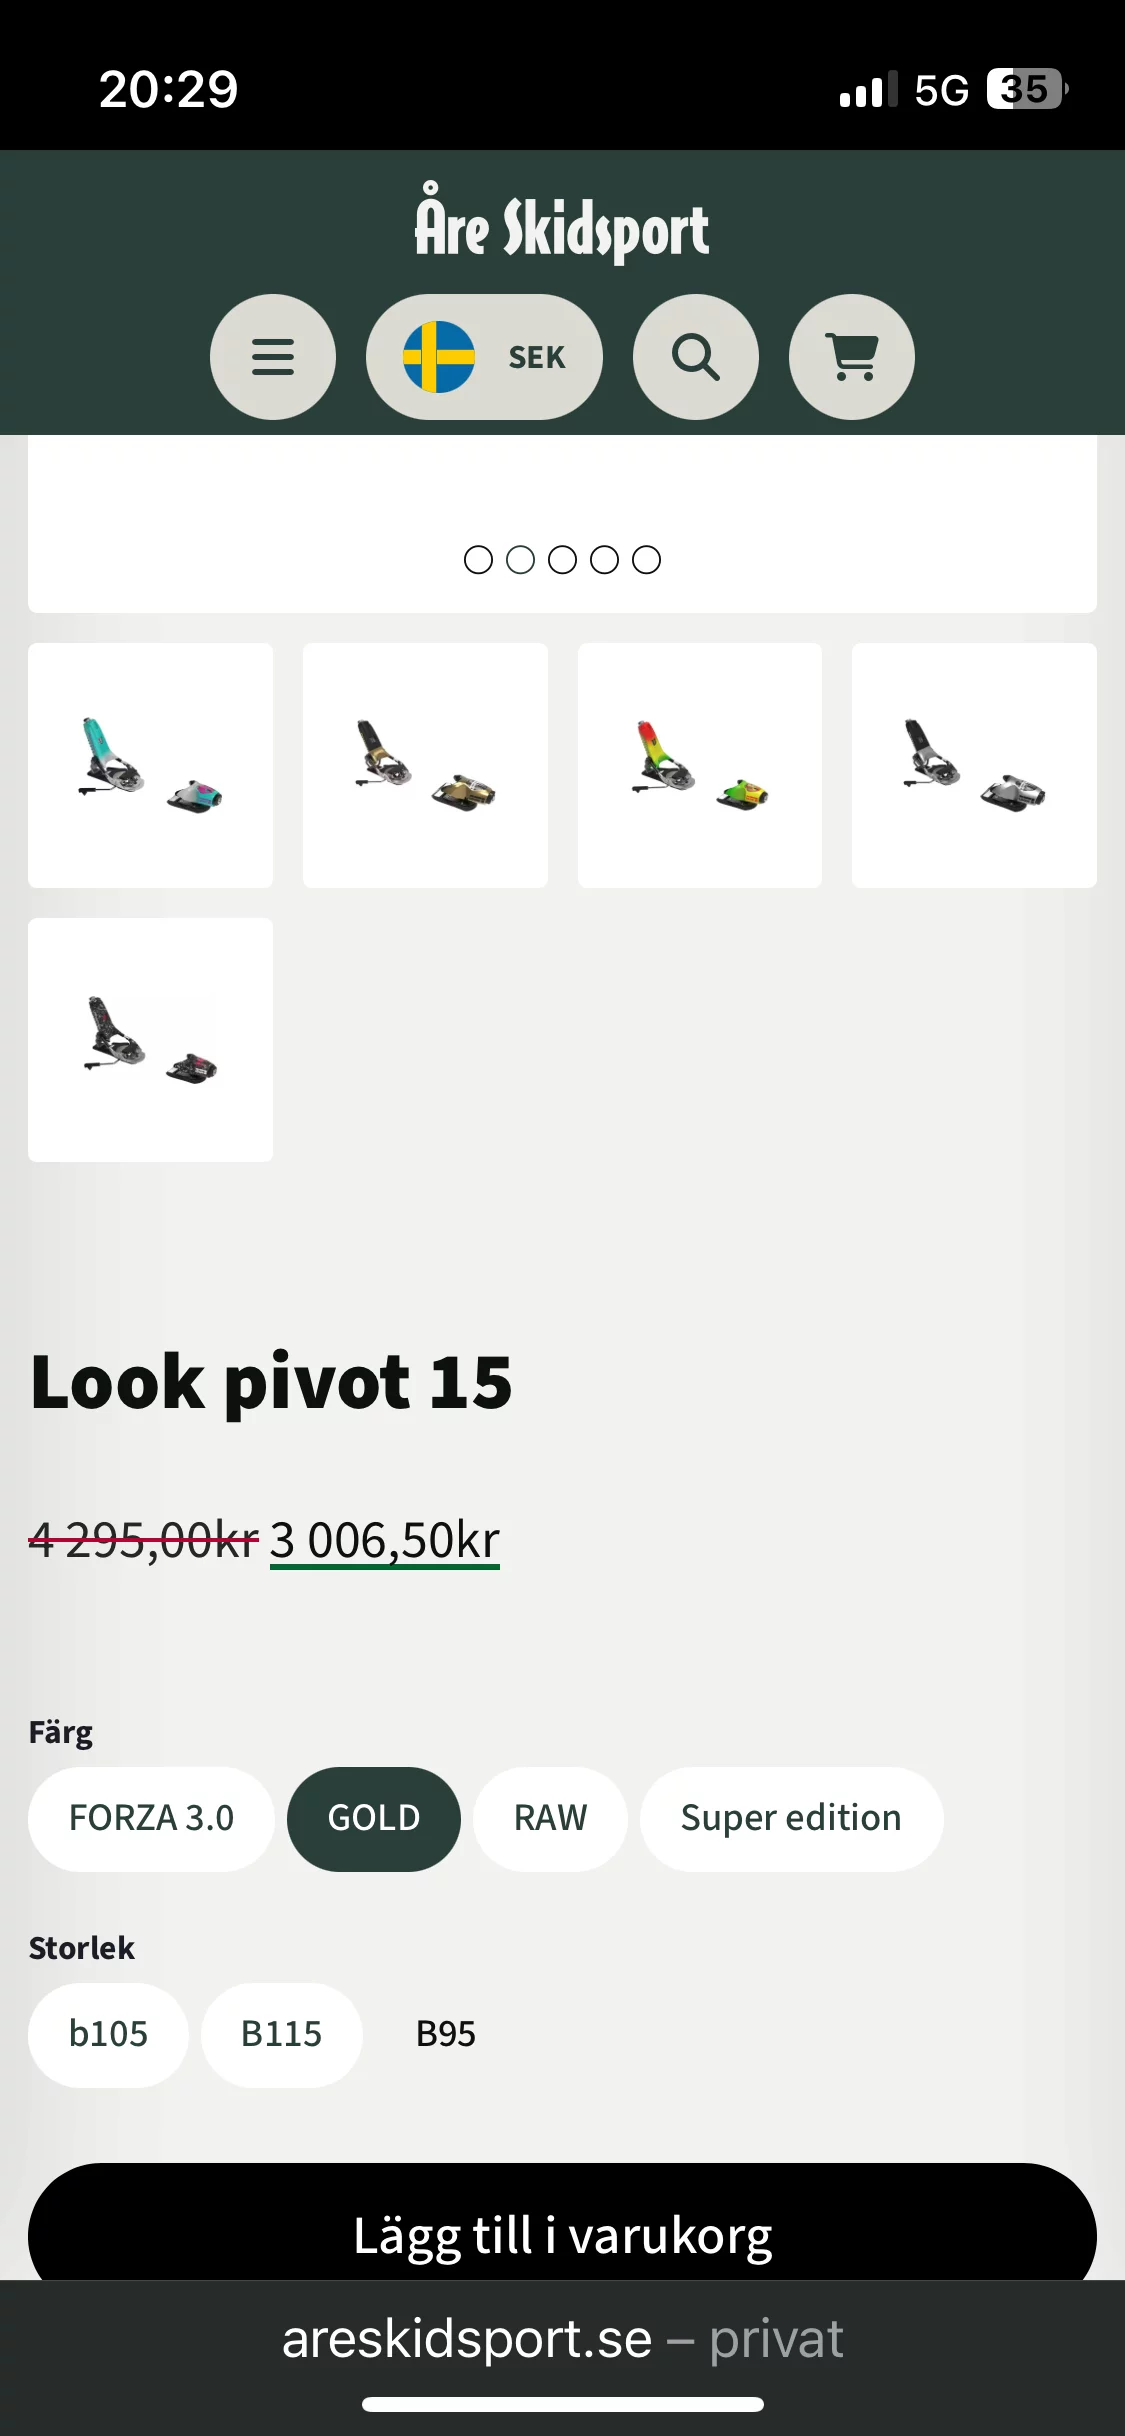Select the third carousel dot indicator
The width and height of the screenshot is (1125, 2436).
[x=563, y=560]
